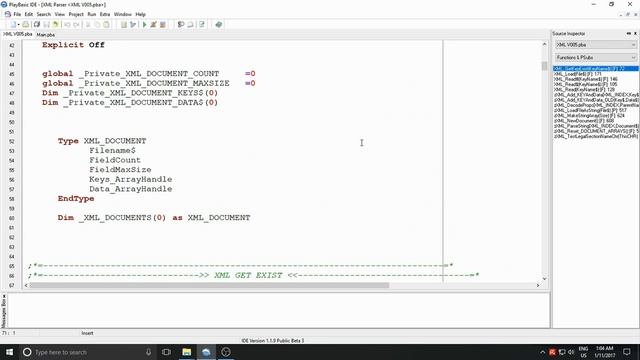Viewport: 640px width, 360px height.
Task: Click the Open file toolbar icon
Action: pos(26,25)
